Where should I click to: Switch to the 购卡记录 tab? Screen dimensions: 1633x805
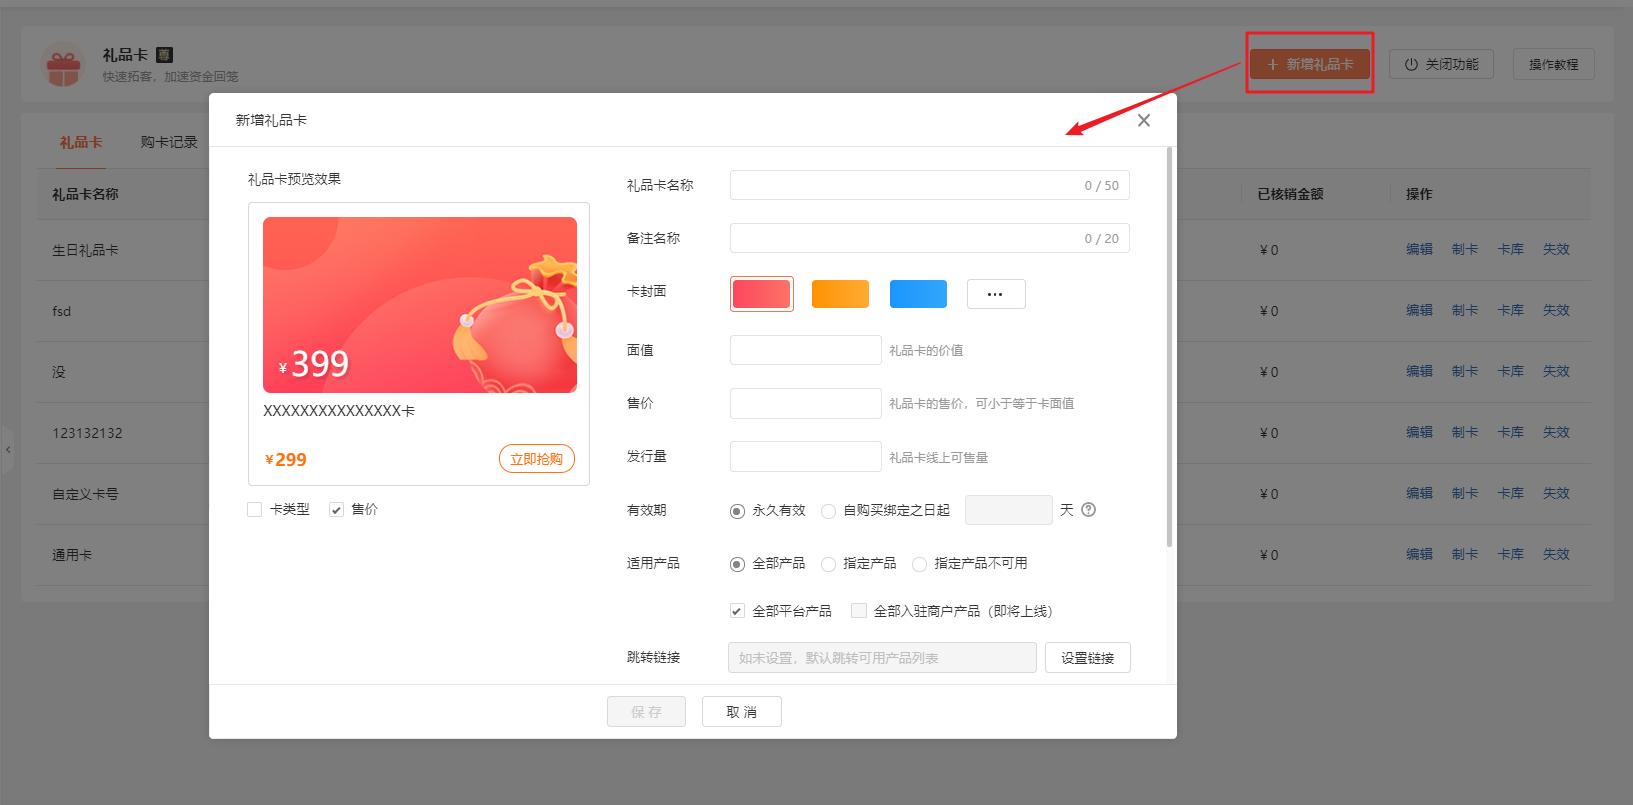coord(169,142)
